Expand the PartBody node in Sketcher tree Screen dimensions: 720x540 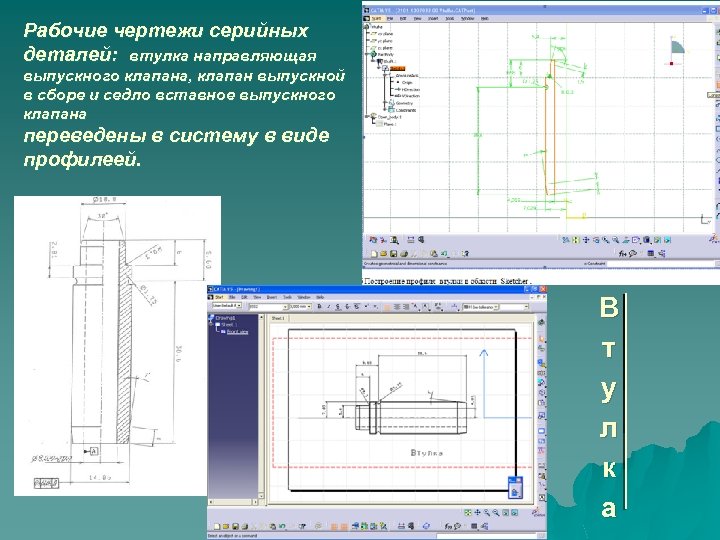pyautogui.click(x=366, y=54)
